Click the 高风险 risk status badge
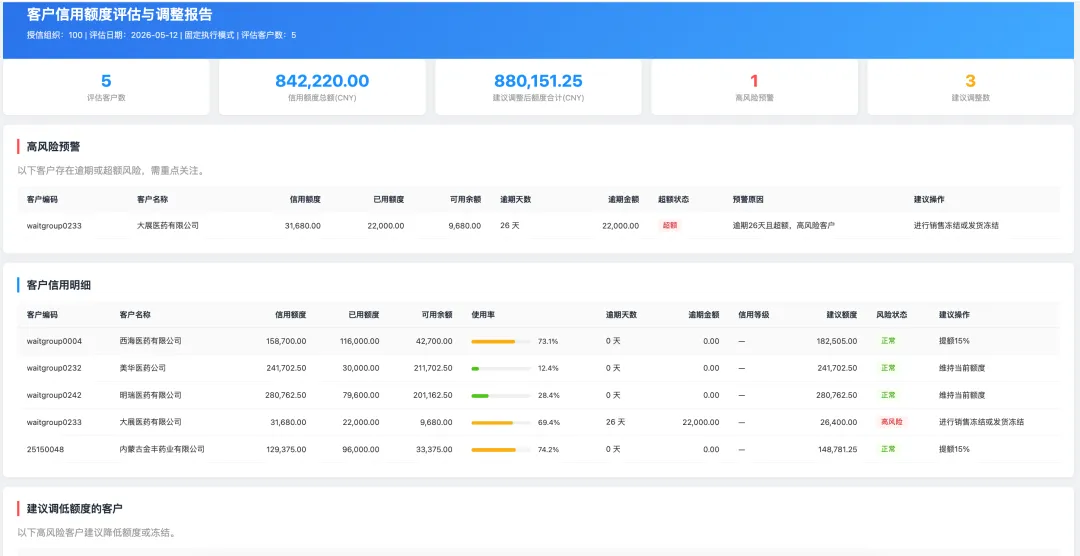 click(x=891, y=422)
